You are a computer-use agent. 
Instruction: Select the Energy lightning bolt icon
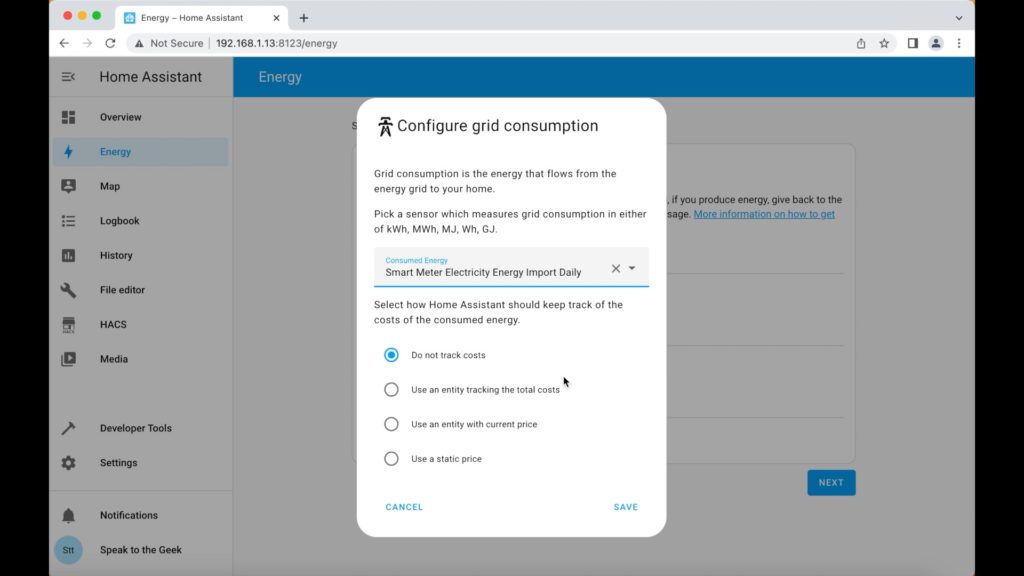tap(69, 152)
